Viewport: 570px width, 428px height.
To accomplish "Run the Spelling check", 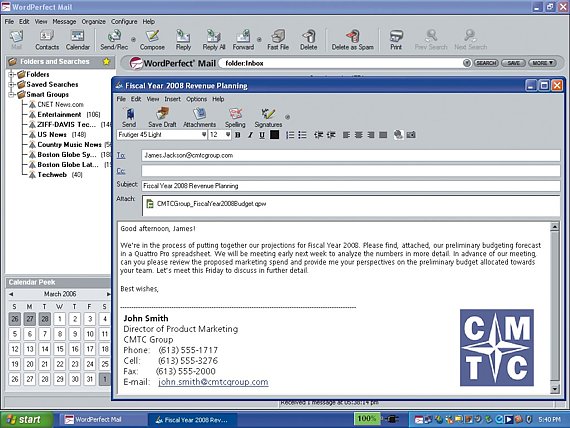I will click(x=235, y=117).
